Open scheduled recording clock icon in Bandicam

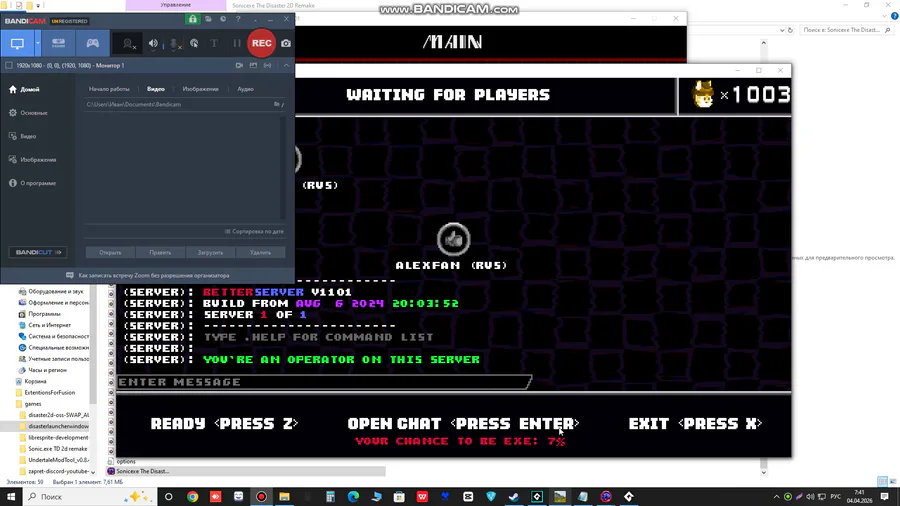223,20
